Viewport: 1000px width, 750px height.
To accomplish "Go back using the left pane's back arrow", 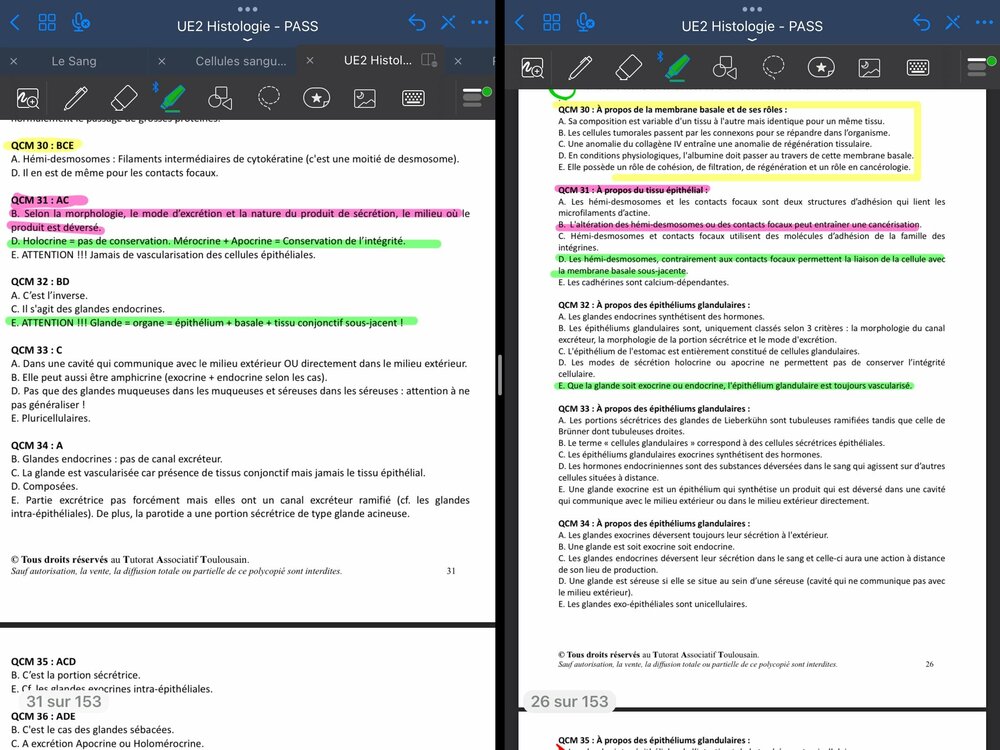I will [17, 22].
